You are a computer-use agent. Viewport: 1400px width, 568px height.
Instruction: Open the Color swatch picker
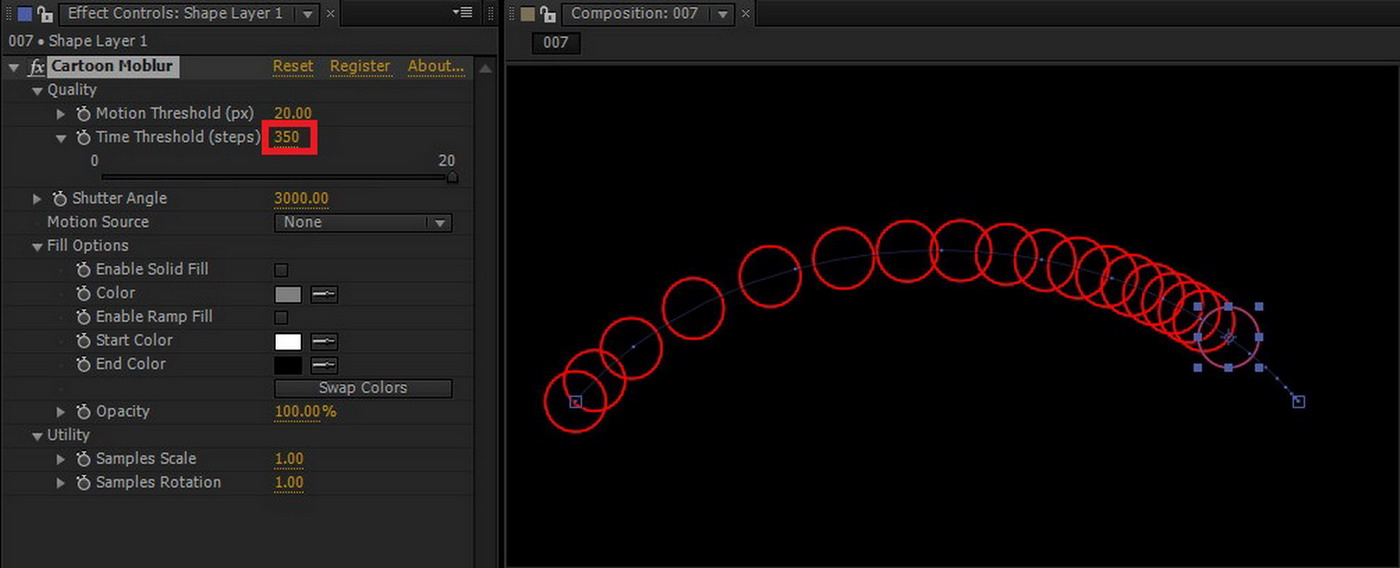coord(288,294)
